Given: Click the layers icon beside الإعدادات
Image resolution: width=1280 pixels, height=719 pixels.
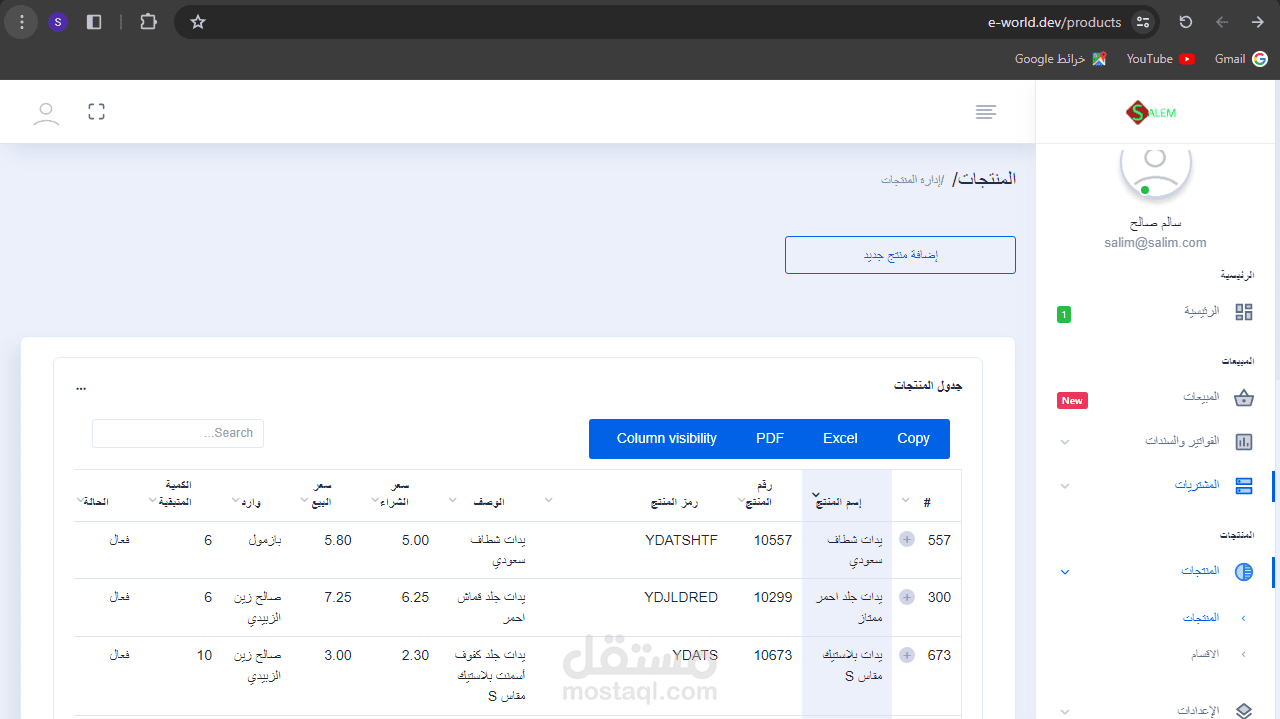Looking at the screenshot, I should (1244, 710).
